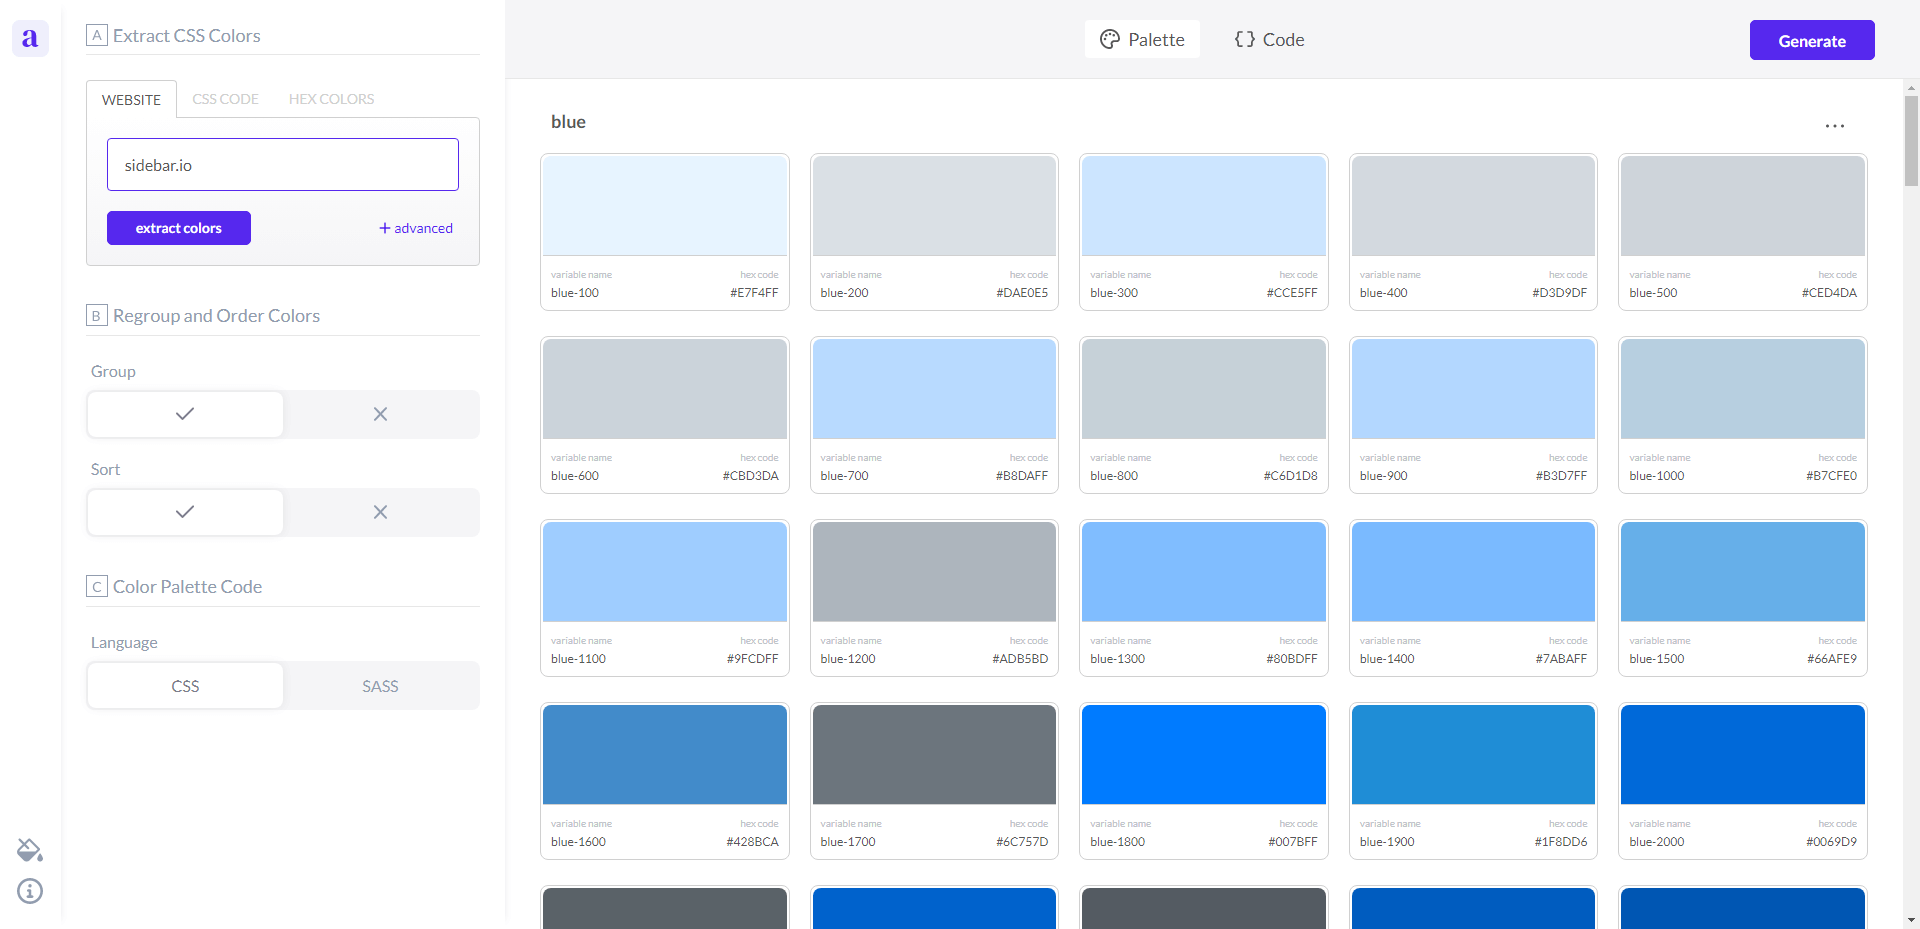Click the app logo icon

coord(30,39)
